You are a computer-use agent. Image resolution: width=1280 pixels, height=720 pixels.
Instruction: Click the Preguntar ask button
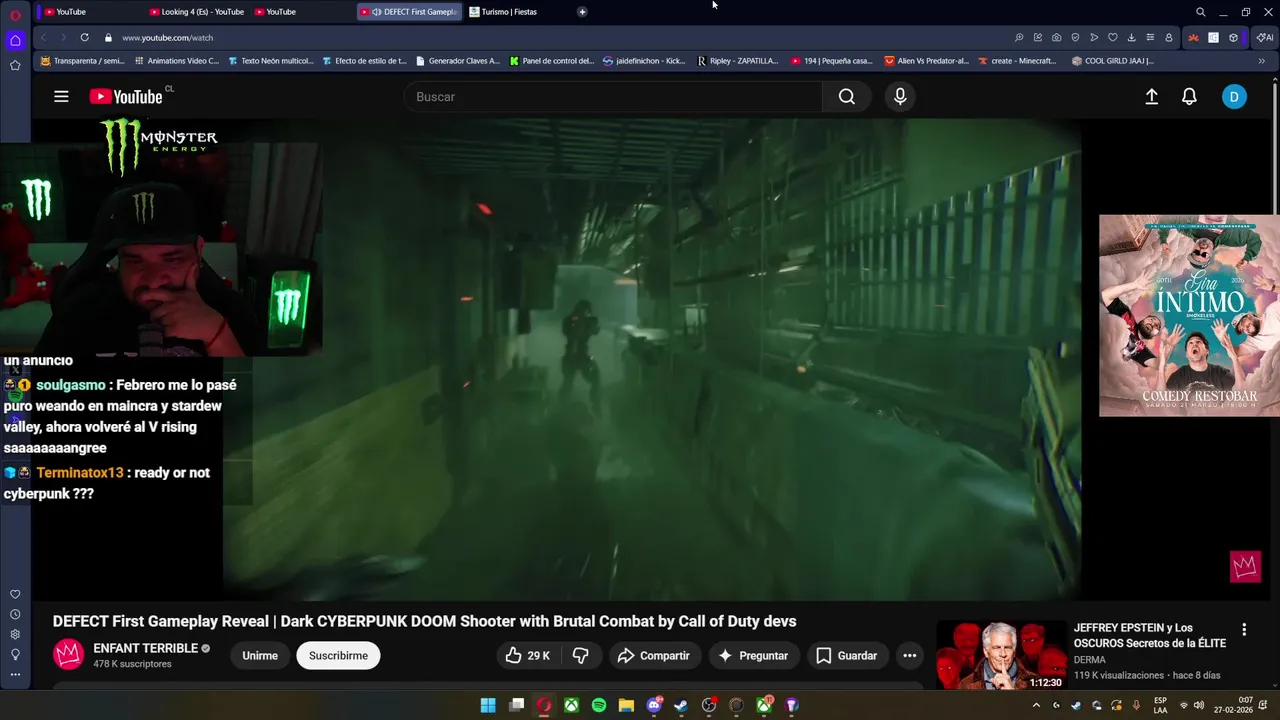753,656
